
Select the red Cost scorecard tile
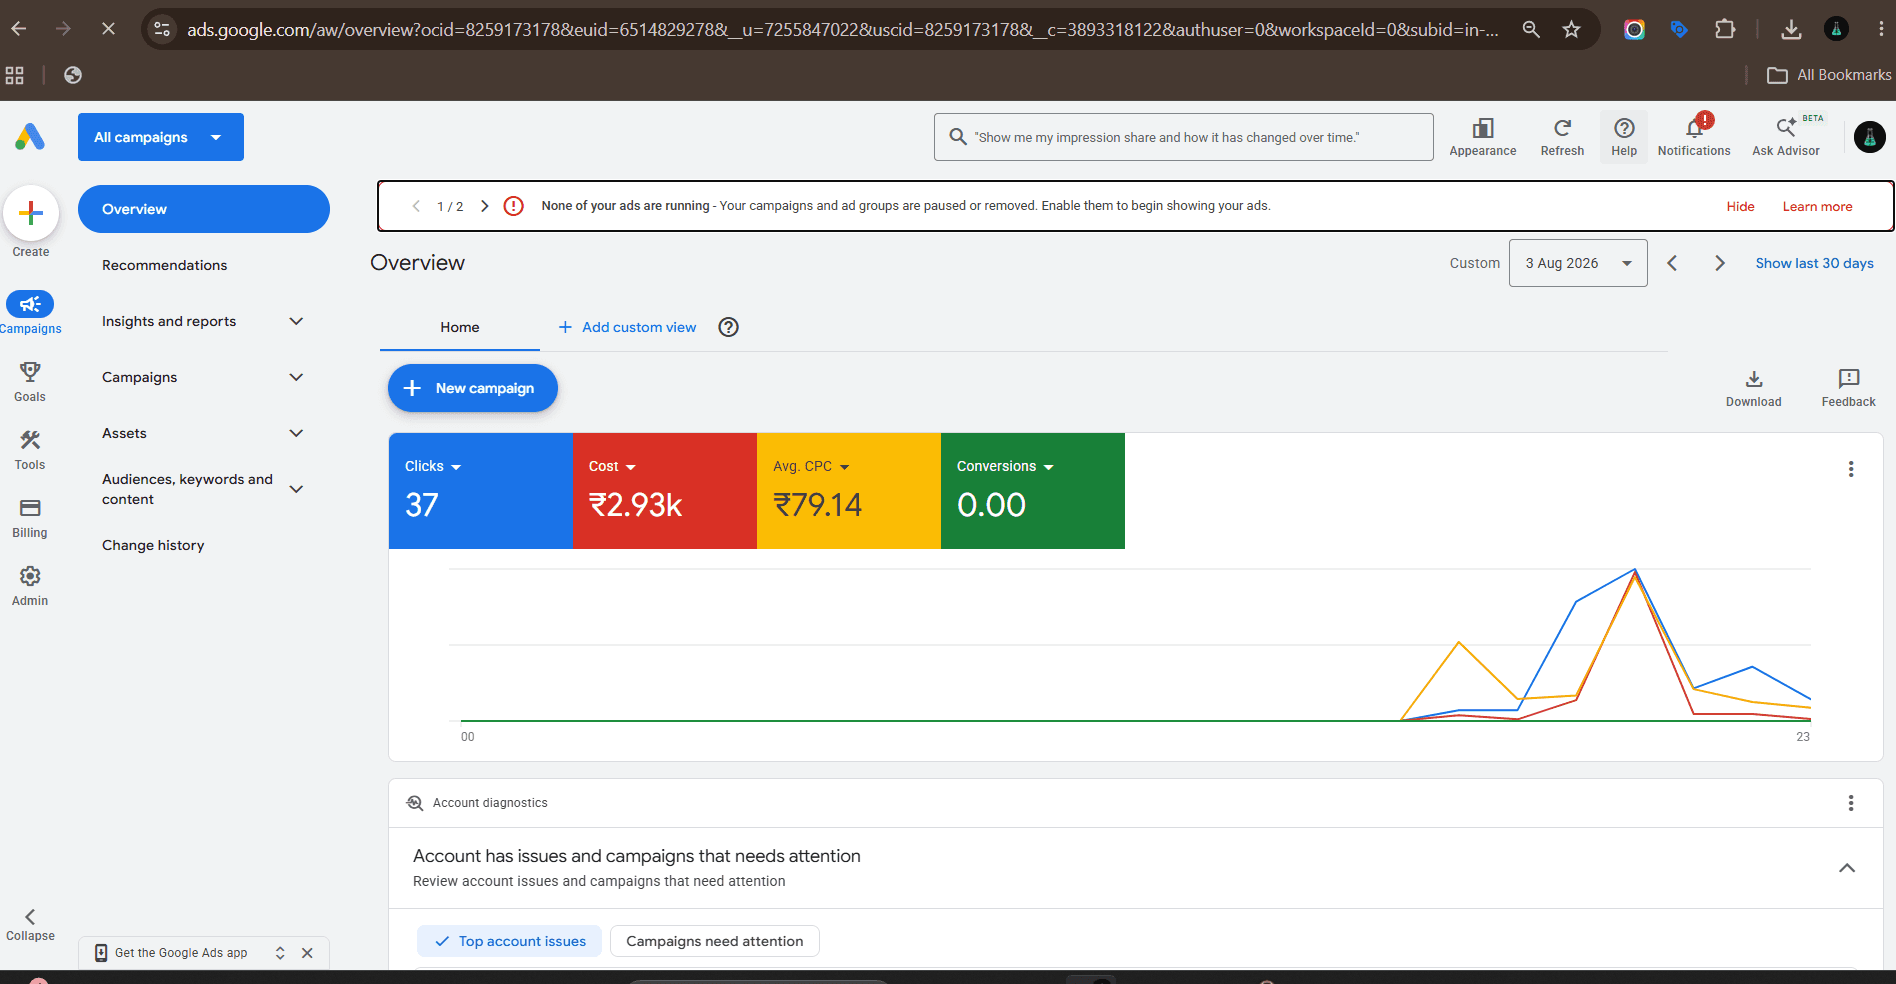click(x=665, y=491)
